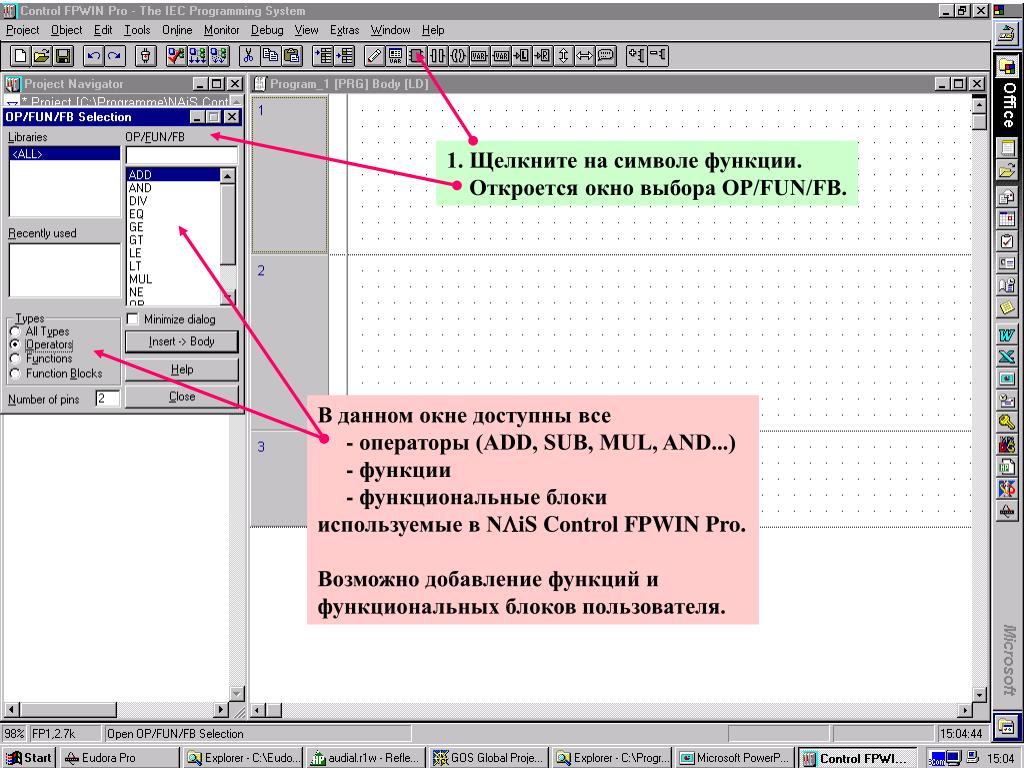1024x768 pixels.
Task: Open the Object menu
Action: point(67,30)
